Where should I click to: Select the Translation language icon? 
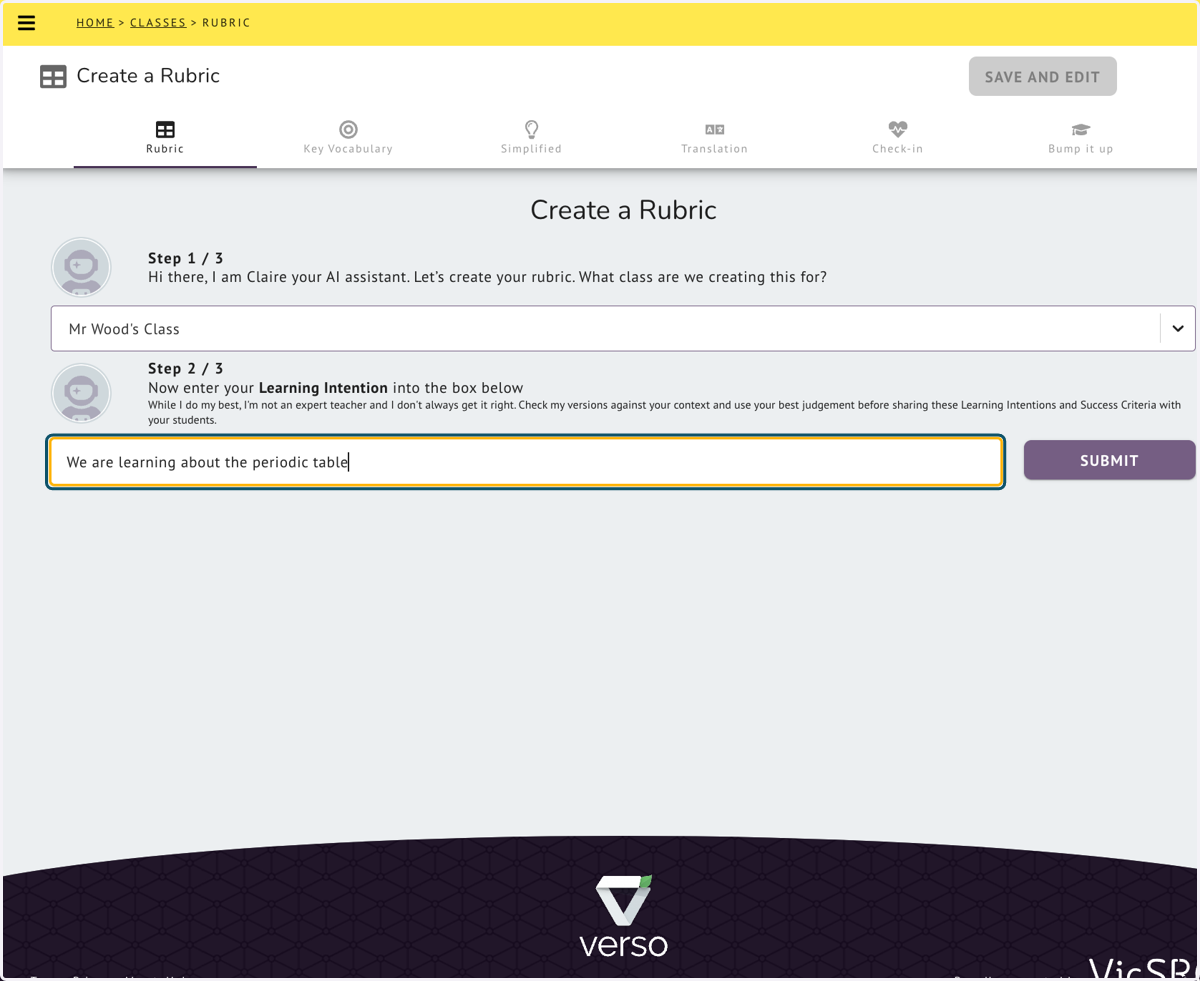pos(714,129)
